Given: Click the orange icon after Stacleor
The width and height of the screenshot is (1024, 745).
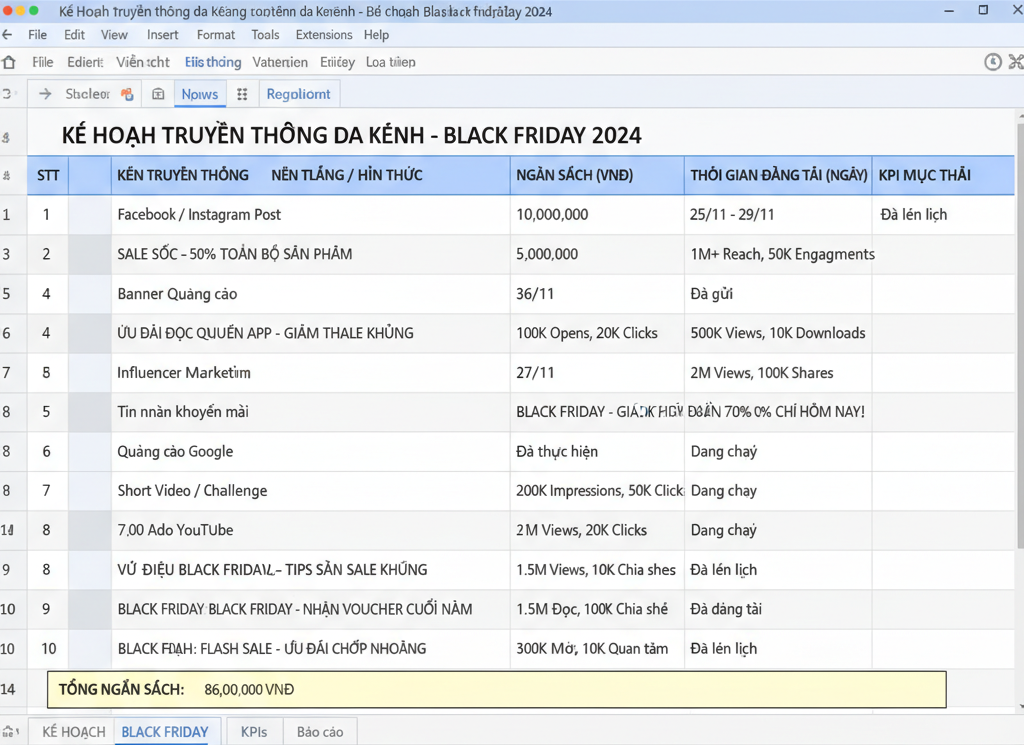Looking at the screenshot, I should tap(127, 94).
